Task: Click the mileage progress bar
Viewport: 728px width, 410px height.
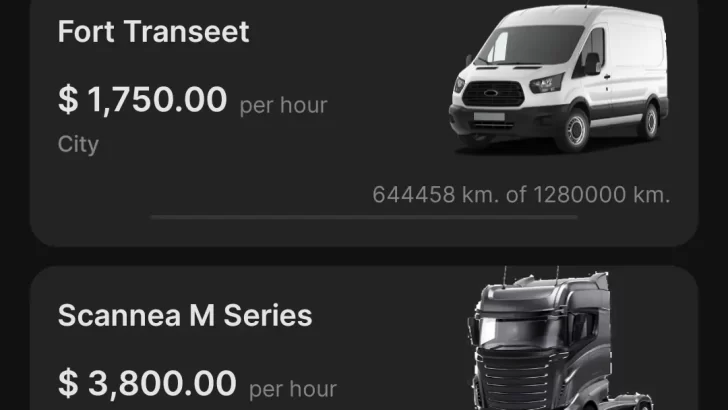Action: point(364,216)
